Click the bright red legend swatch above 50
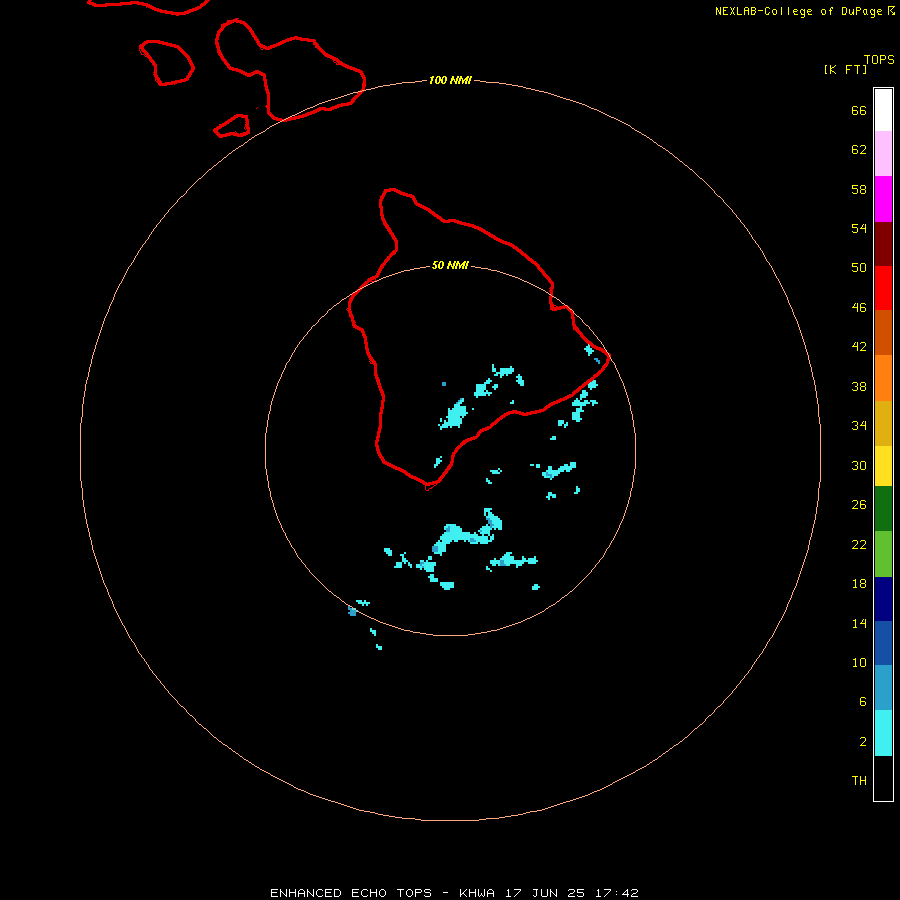 tap(883, 288)
